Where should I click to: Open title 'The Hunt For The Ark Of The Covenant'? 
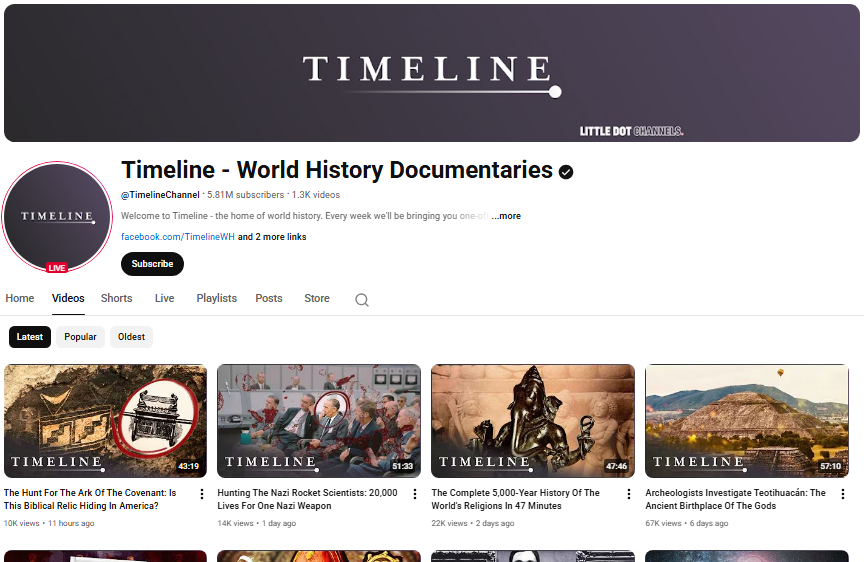click(90, 499)
